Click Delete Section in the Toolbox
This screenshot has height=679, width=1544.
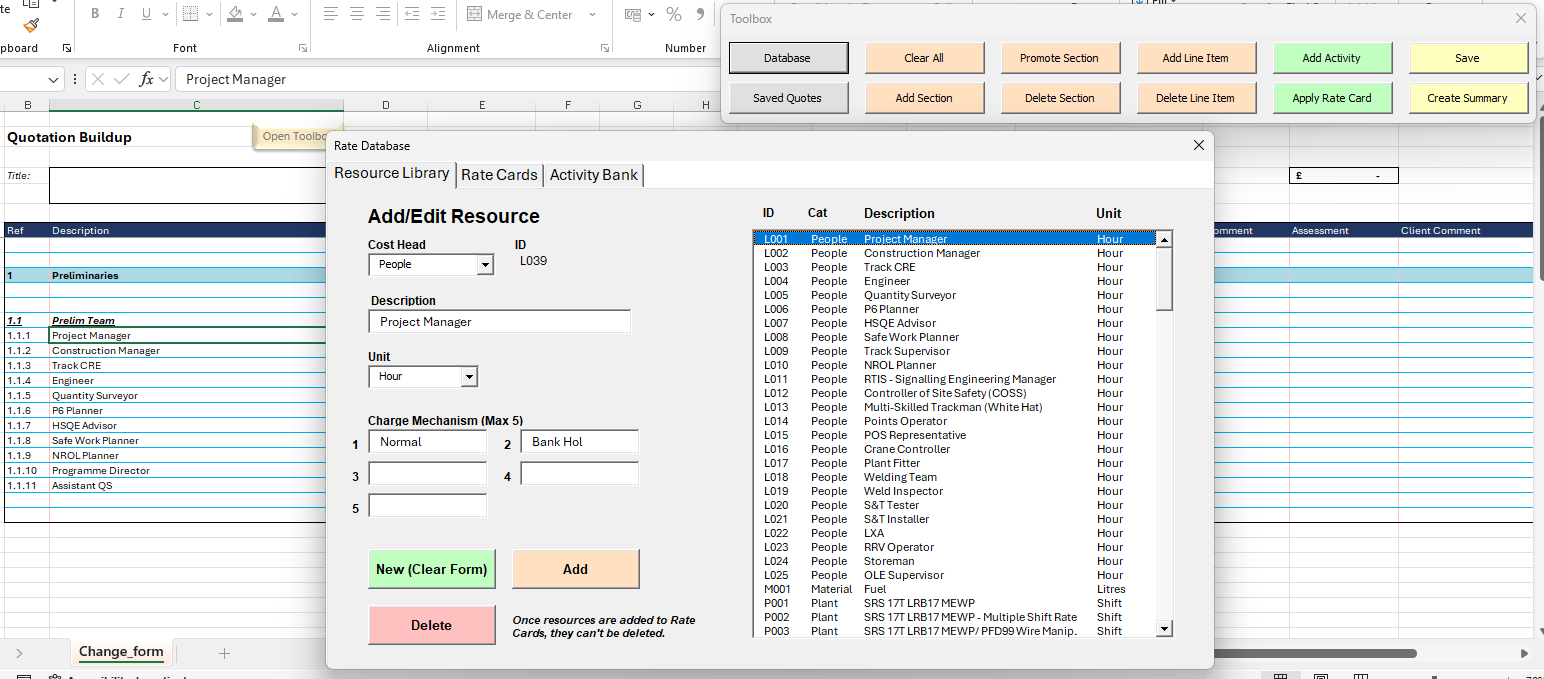coord(1060,98)
